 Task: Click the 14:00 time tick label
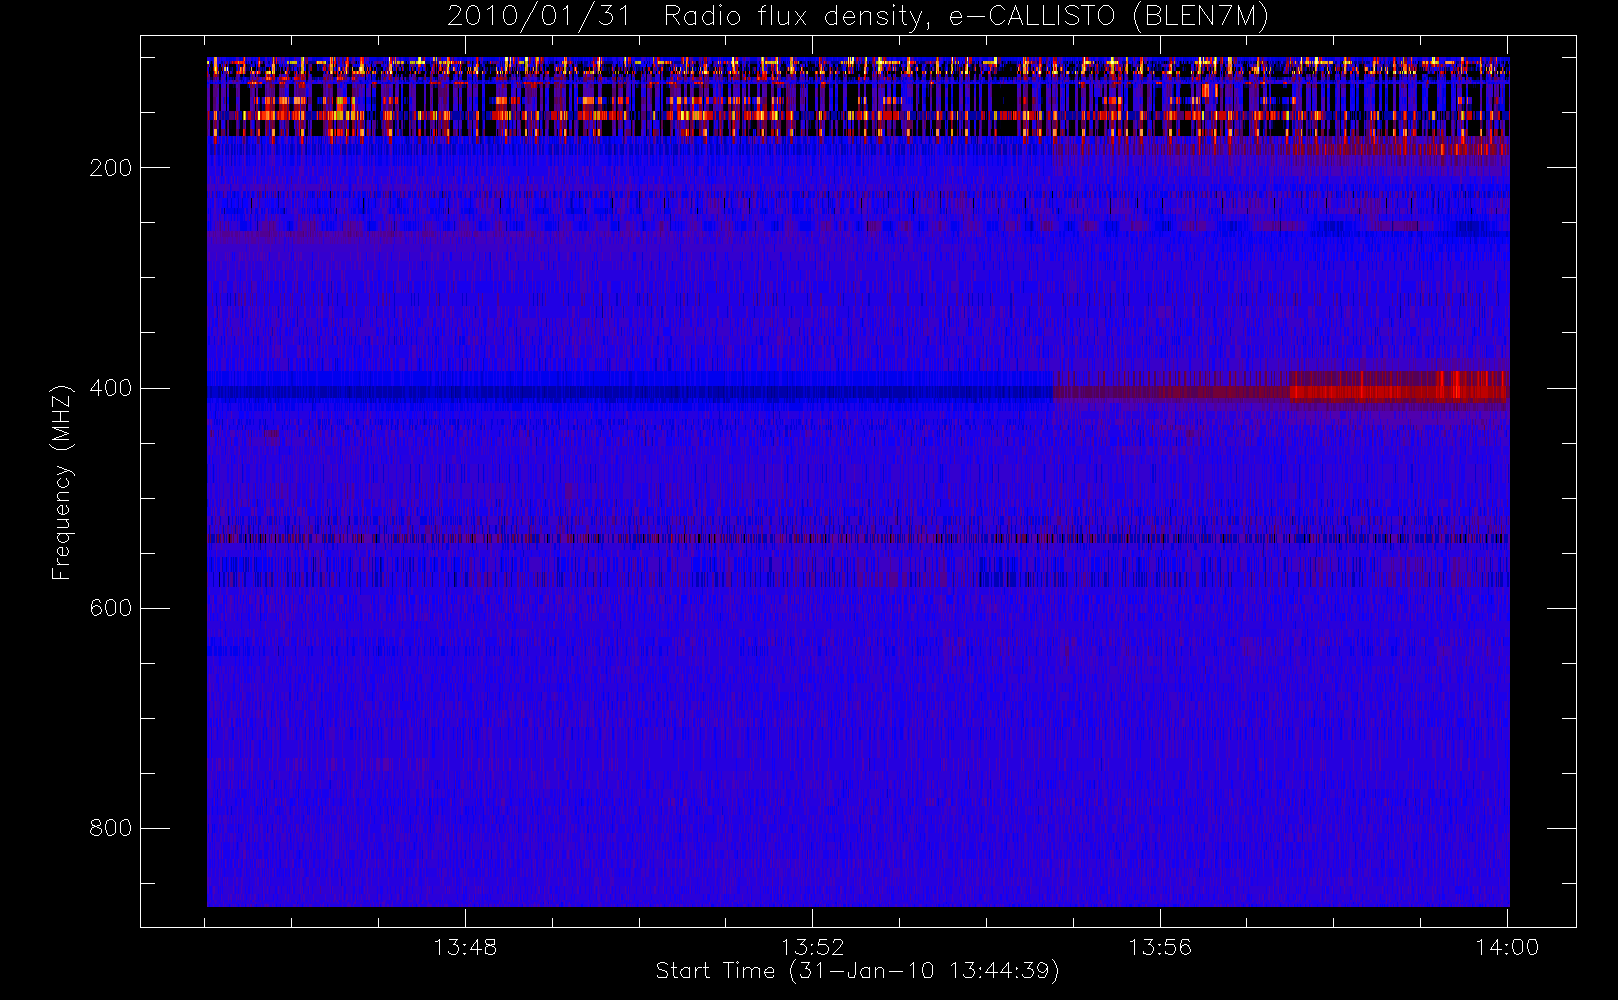pos(1507,946)
